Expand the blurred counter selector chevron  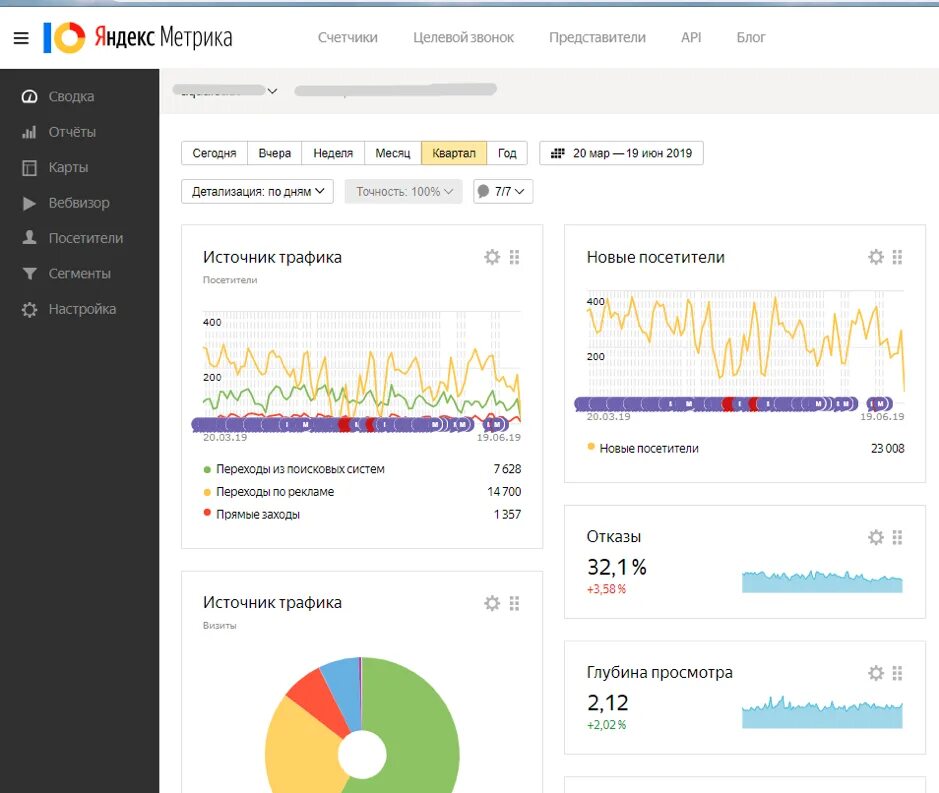(272, 91)
